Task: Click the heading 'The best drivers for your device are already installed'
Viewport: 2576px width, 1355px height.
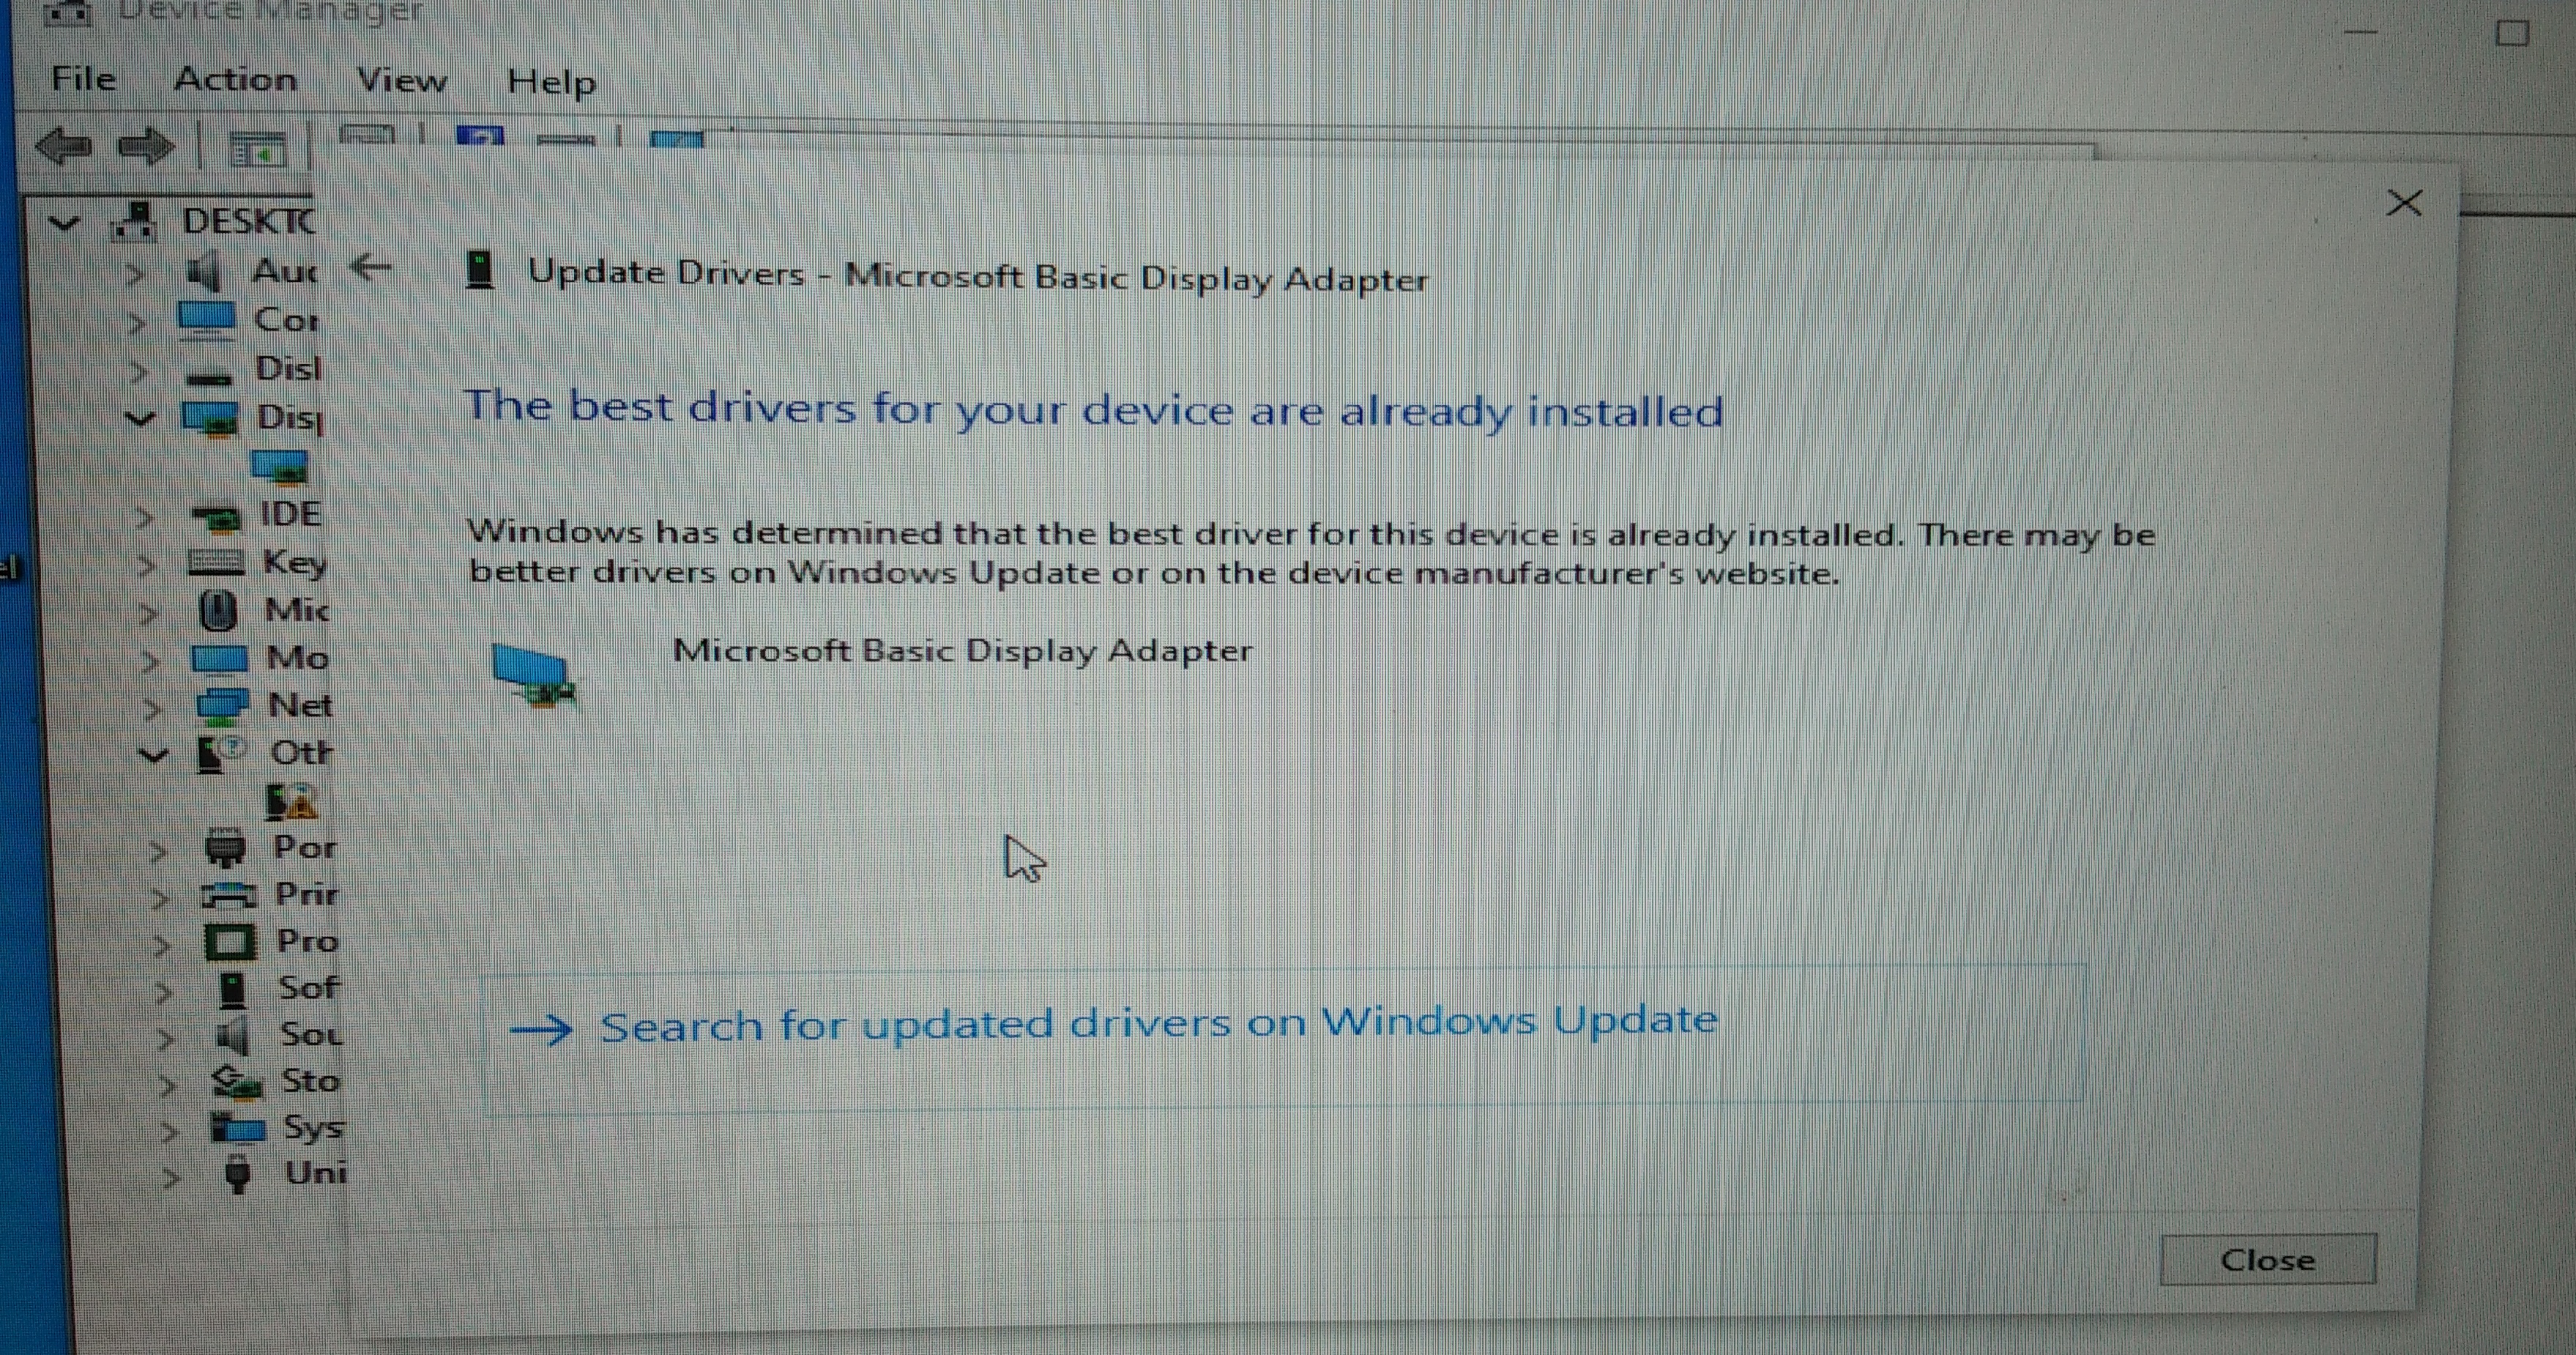Action: (1095, 409)
